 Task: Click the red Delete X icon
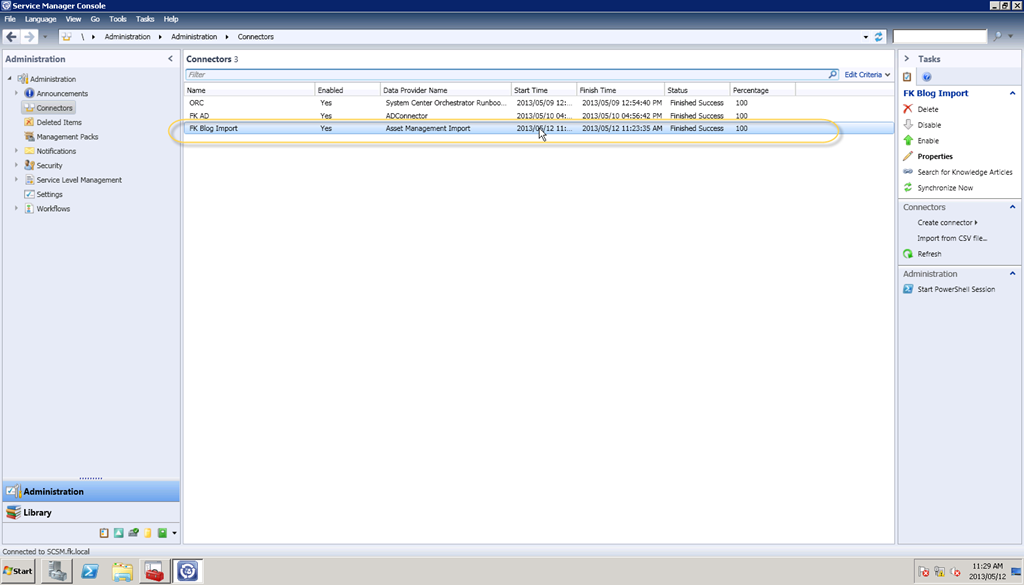pos(908,109)
